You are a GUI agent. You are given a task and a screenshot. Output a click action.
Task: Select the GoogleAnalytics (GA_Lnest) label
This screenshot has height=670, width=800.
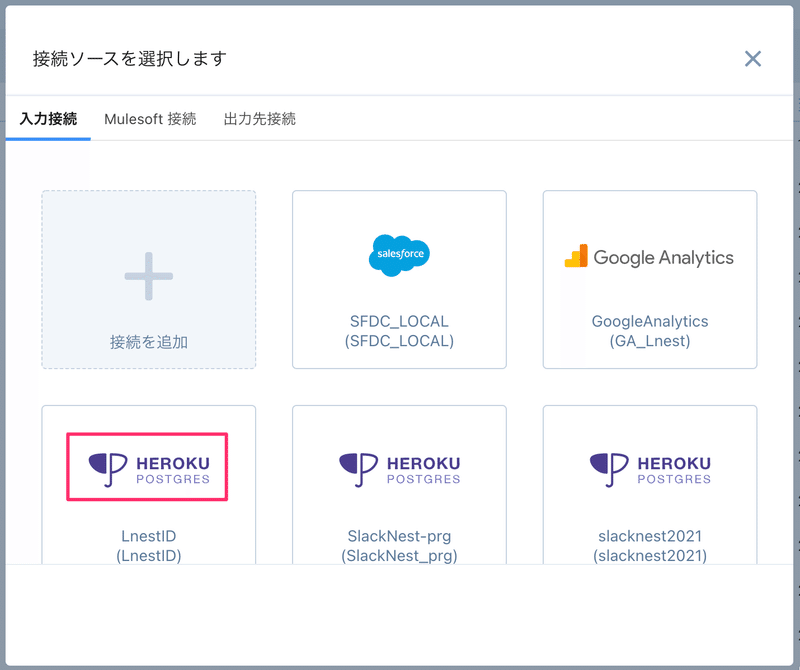click(649, 331)
